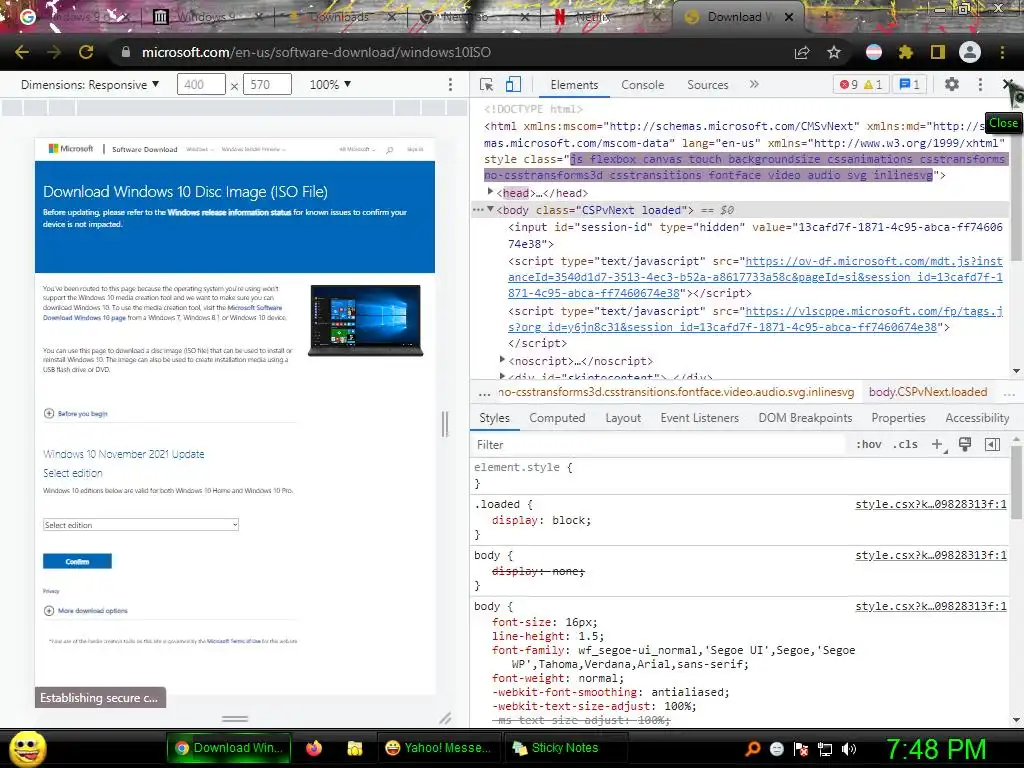Expand the noscript element node
The width and height of the screenshot is (1024, 768).
click(502, 360)
